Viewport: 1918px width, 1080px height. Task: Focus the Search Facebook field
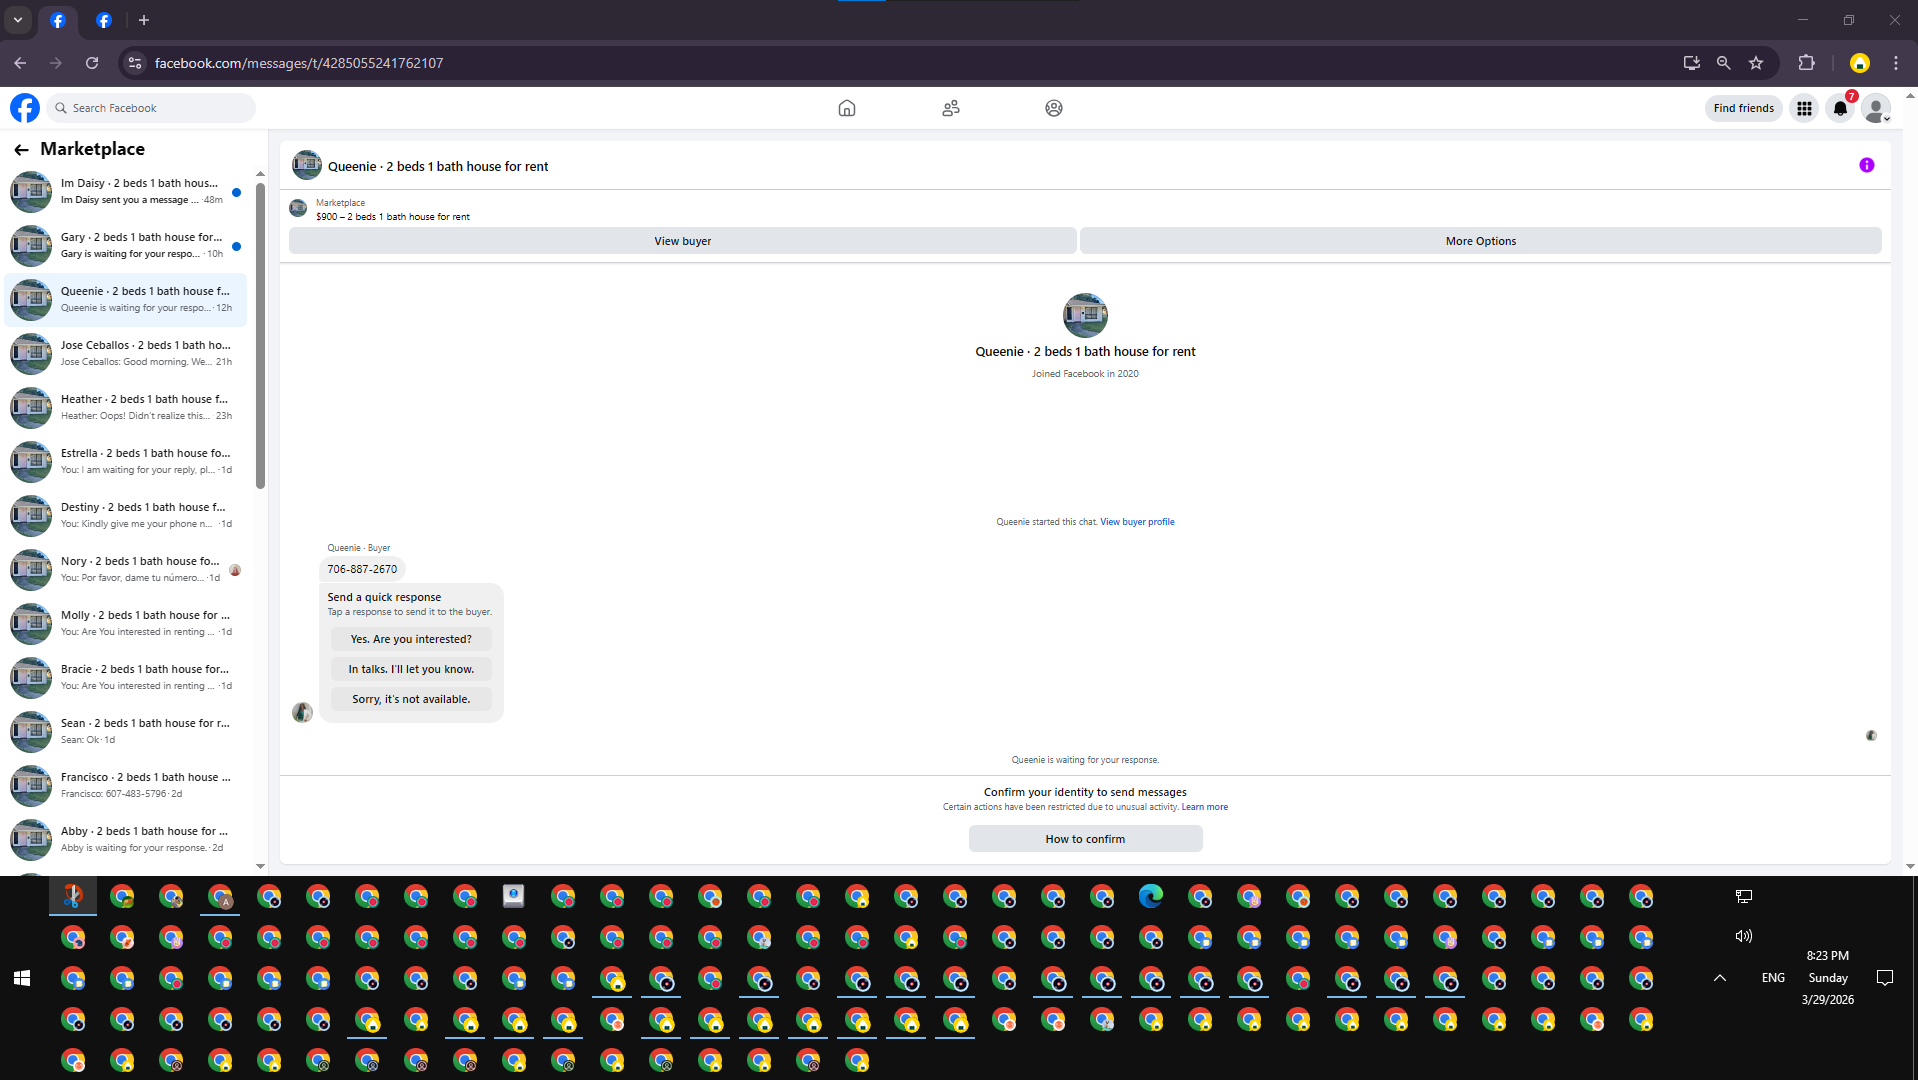[152, 108]
